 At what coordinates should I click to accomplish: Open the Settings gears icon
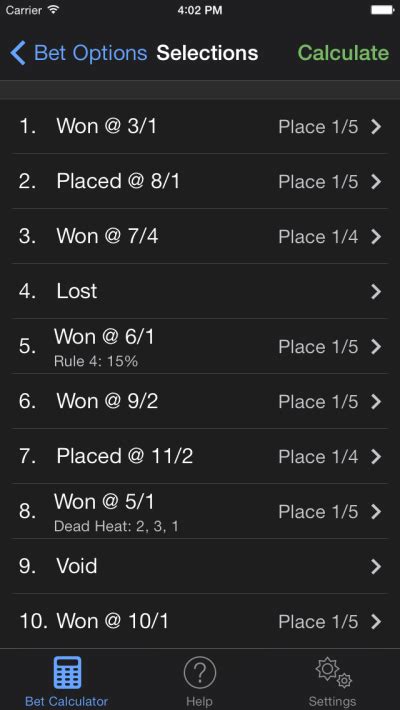point(334,673)
